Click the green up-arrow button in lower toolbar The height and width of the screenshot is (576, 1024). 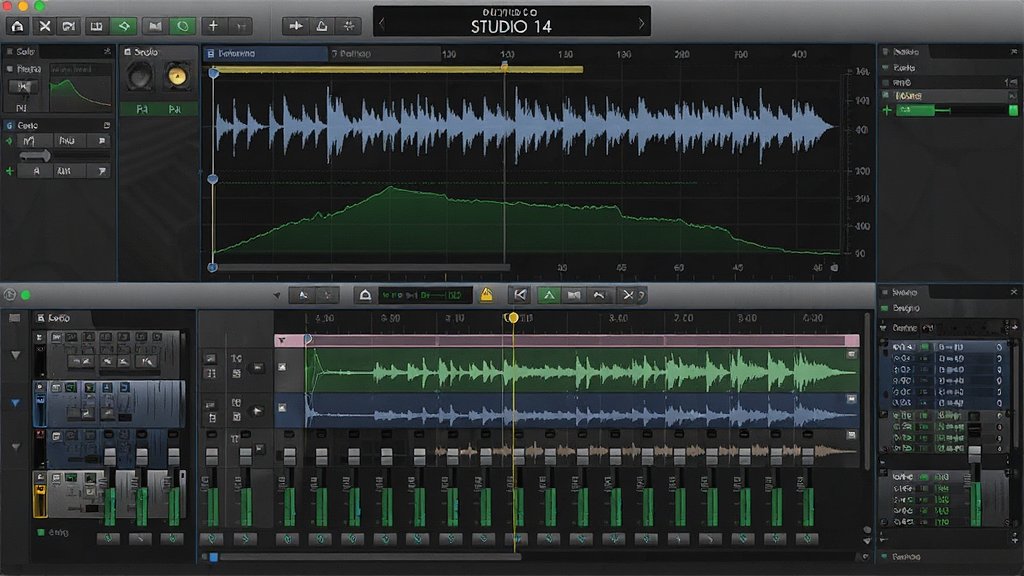point(549,295)
